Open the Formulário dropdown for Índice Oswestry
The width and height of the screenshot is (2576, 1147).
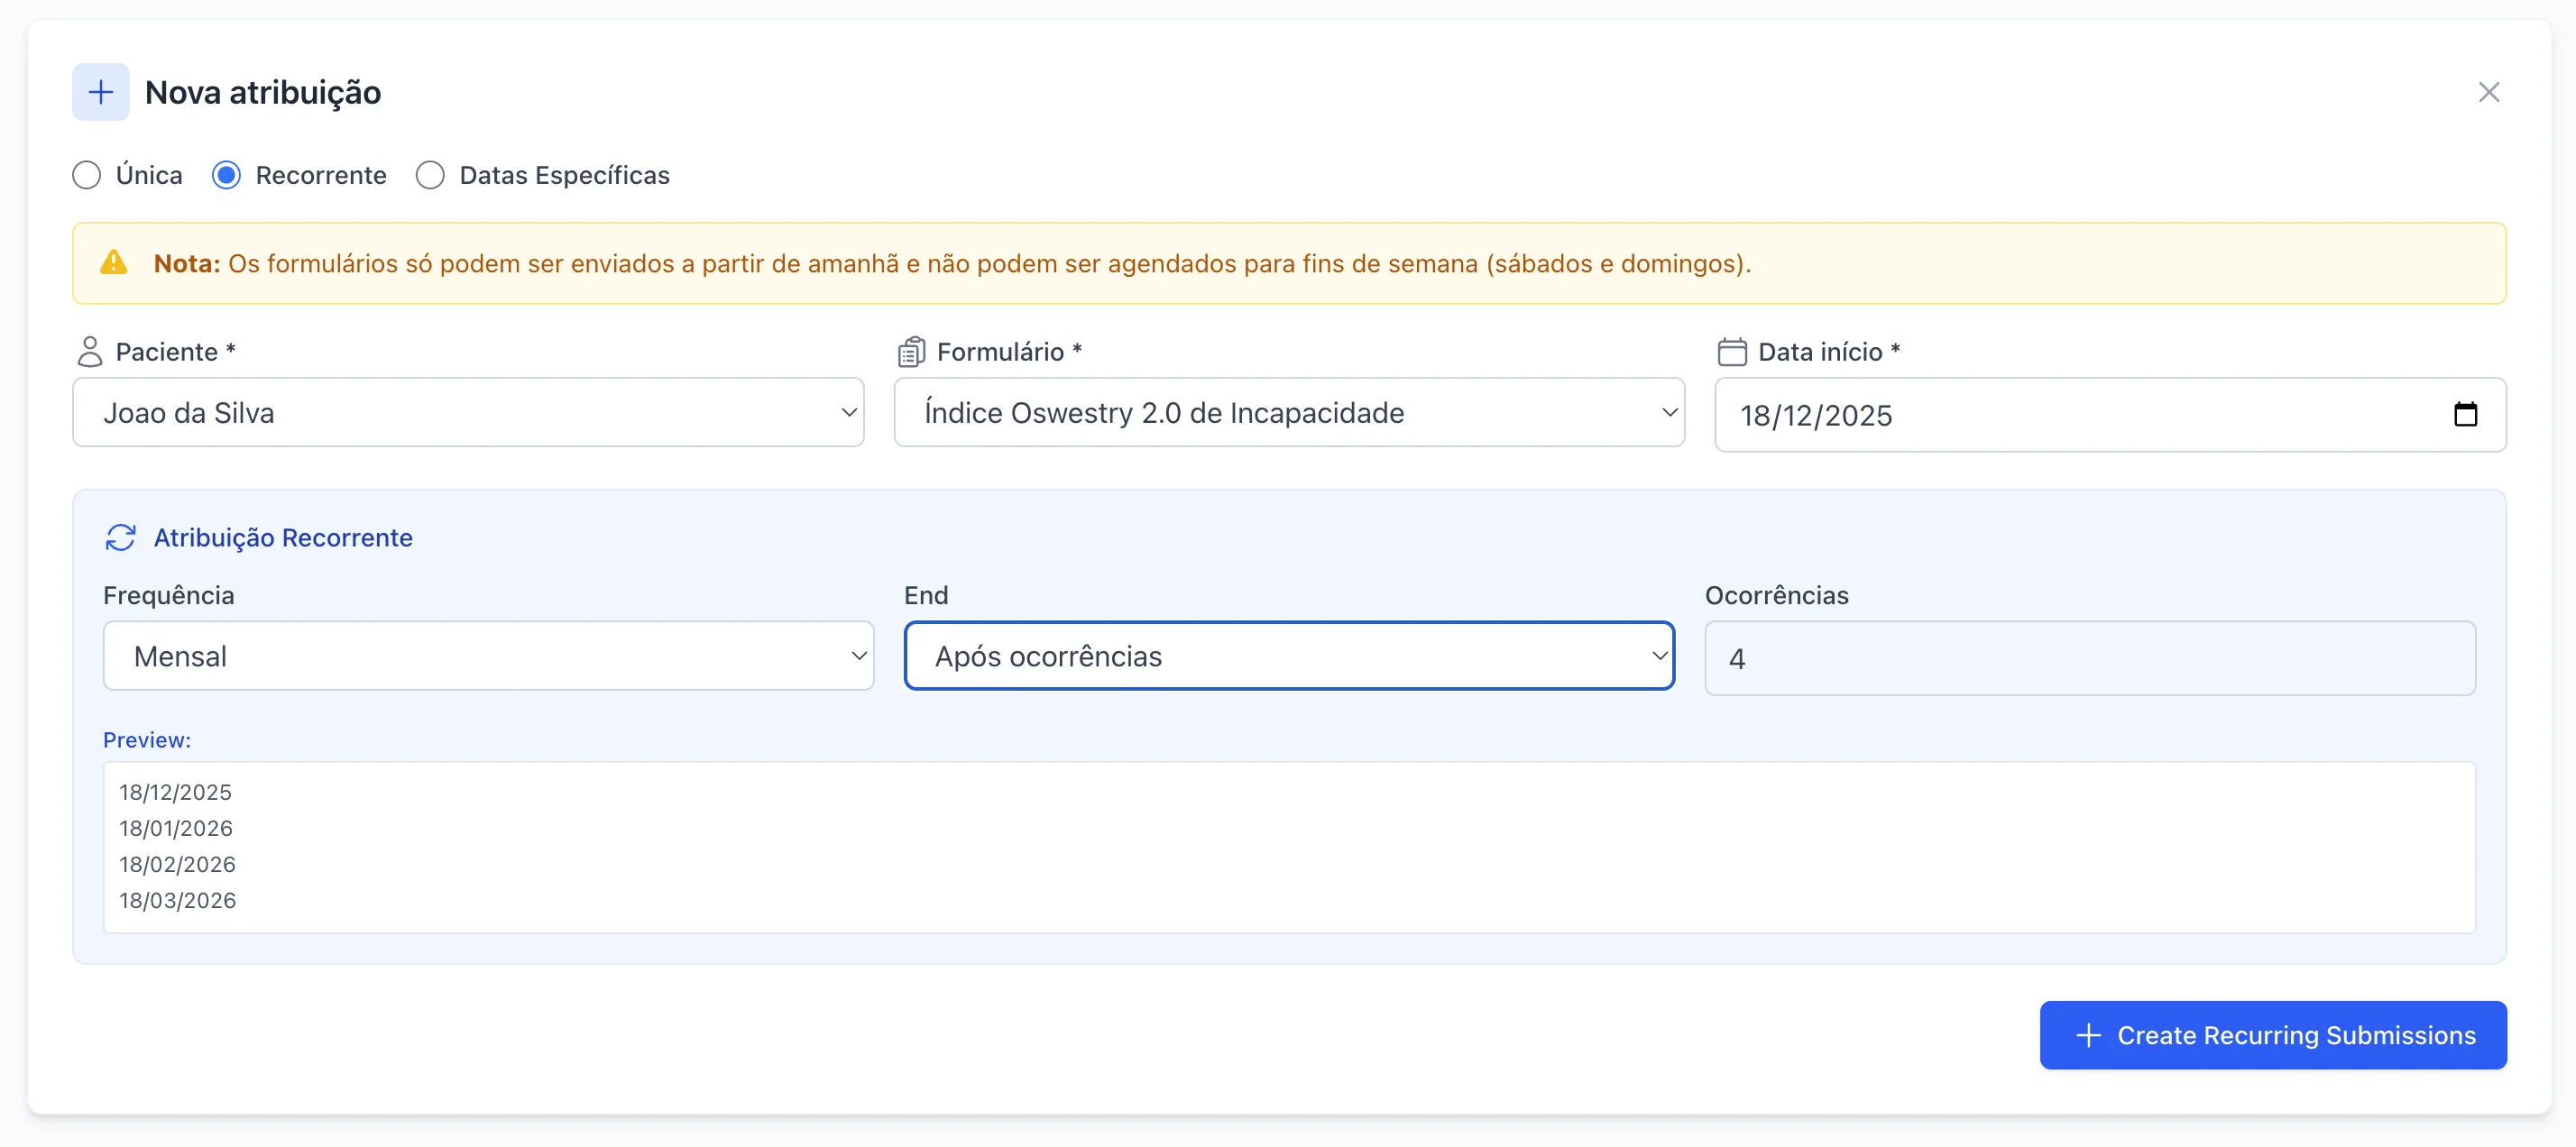click(x=1288, y=412)
